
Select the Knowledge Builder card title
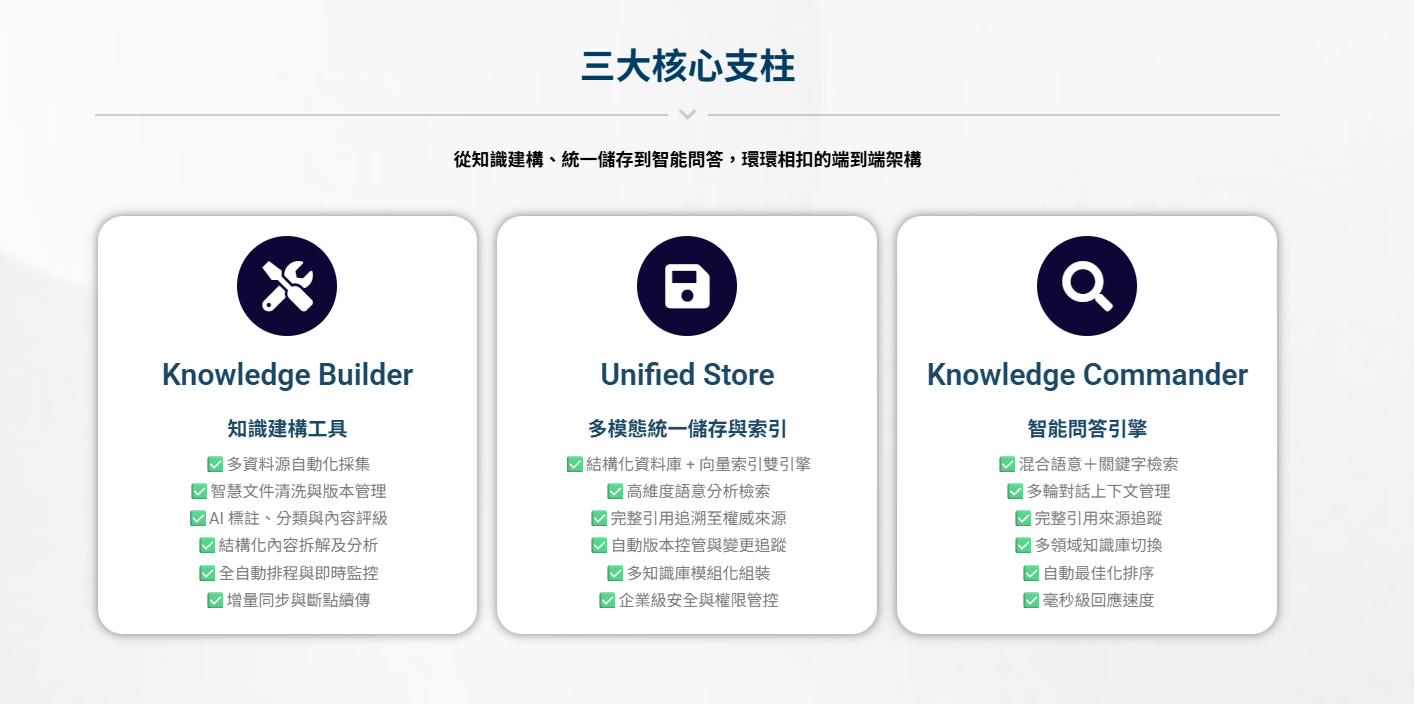pos(287,375)
